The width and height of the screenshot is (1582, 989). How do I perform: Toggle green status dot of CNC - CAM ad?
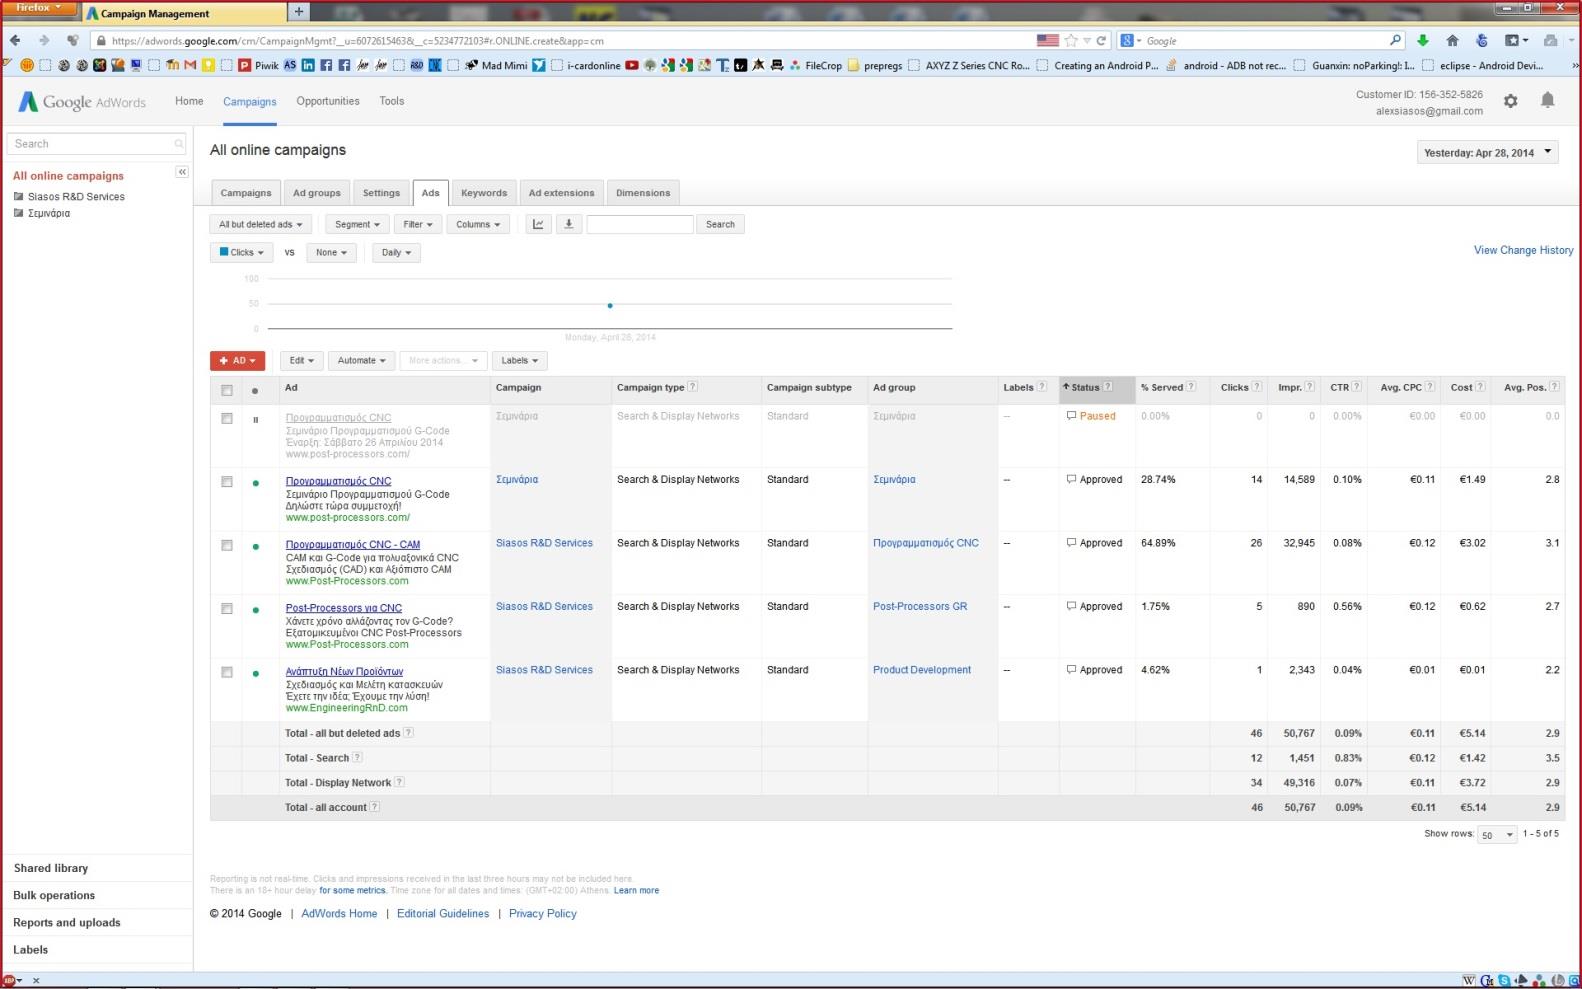(256, 547)
